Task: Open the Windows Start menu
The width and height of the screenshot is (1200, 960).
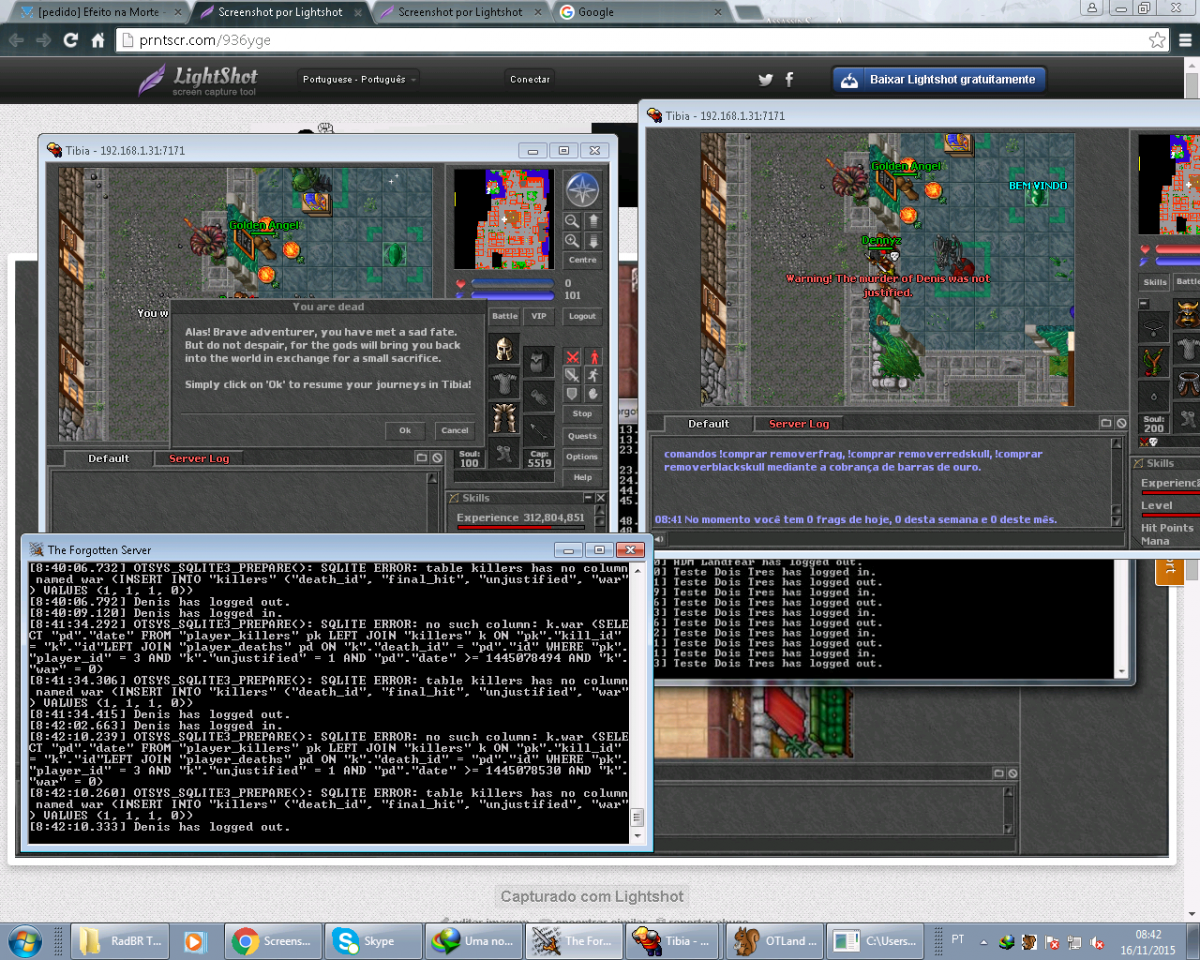Action: point(24,941)
